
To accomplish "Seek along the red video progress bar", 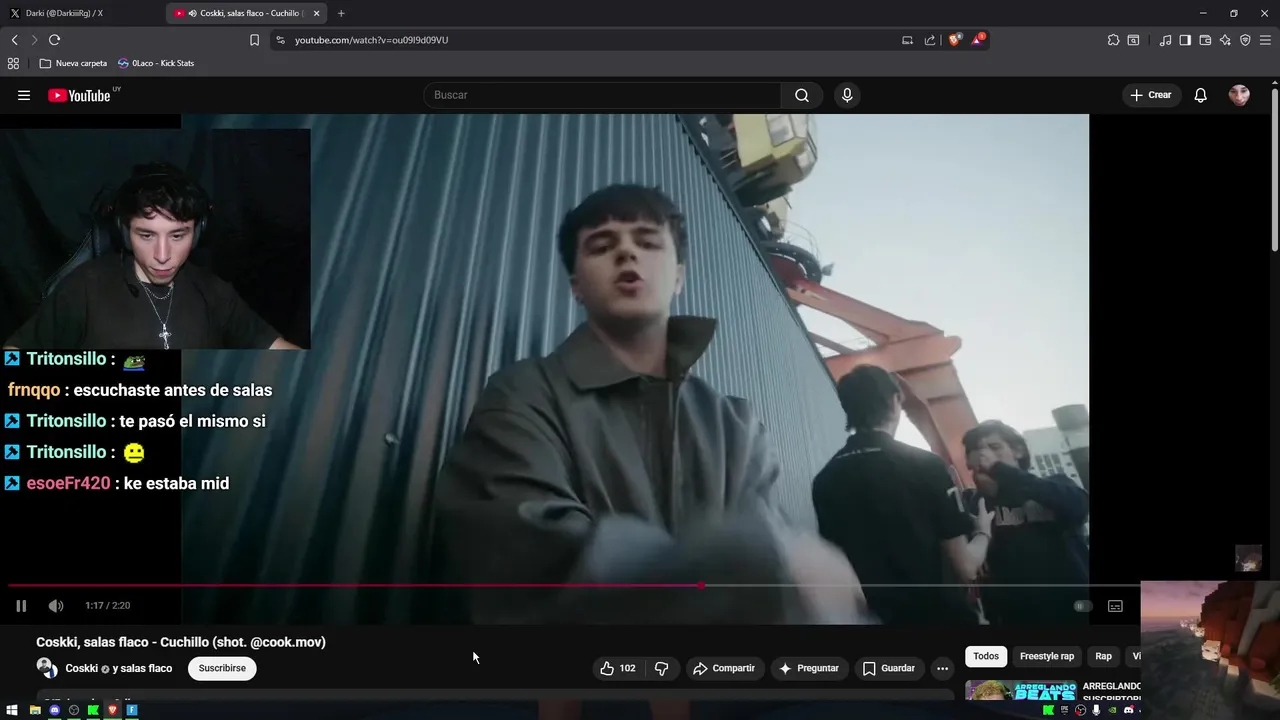I will 574,586.
